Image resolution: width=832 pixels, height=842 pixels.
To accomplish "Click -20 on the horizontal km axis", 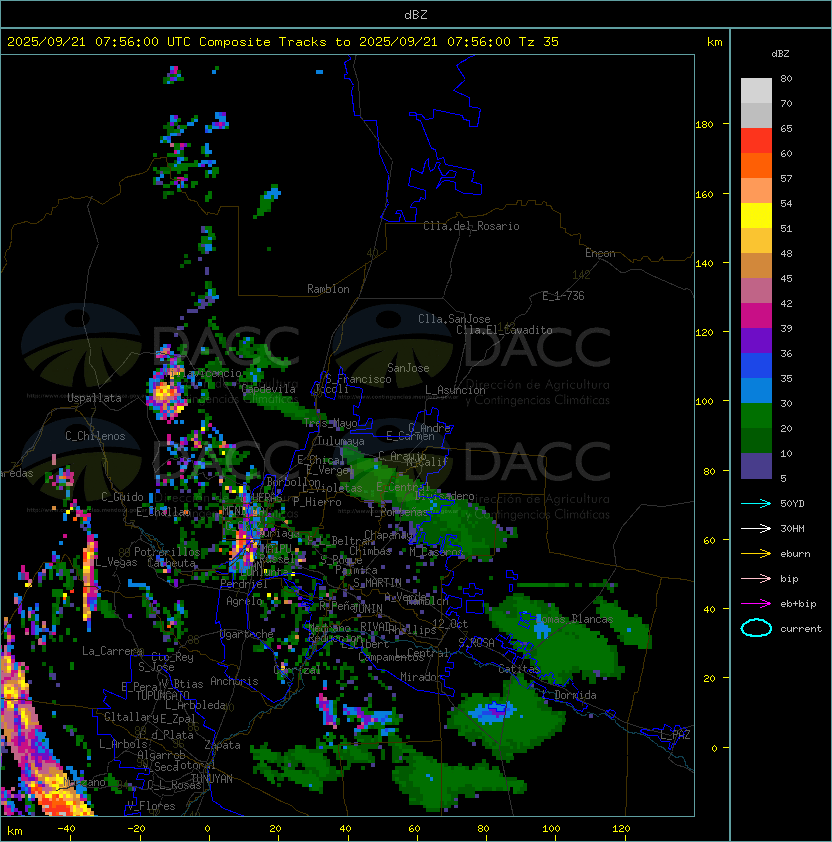I will click(x=136, y=829).
